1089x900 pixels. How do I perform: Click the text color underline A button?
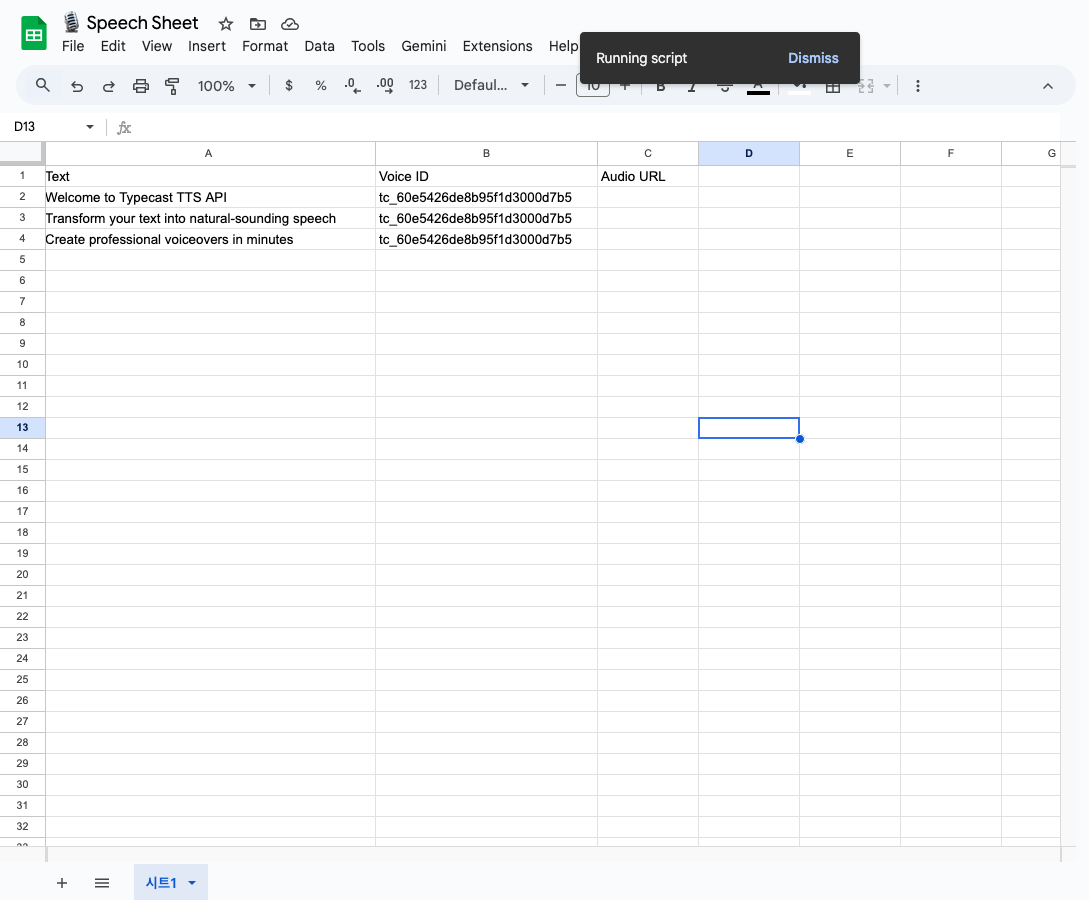click(x=758, y=87)
